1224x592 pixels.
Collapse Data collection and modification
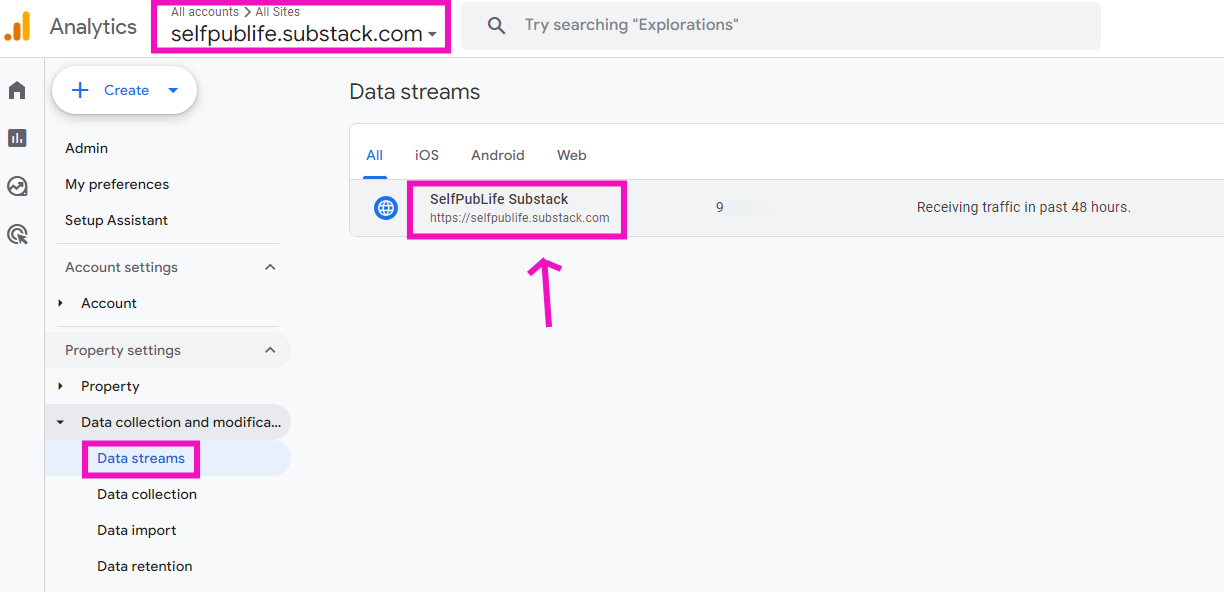tap(62, 422)
